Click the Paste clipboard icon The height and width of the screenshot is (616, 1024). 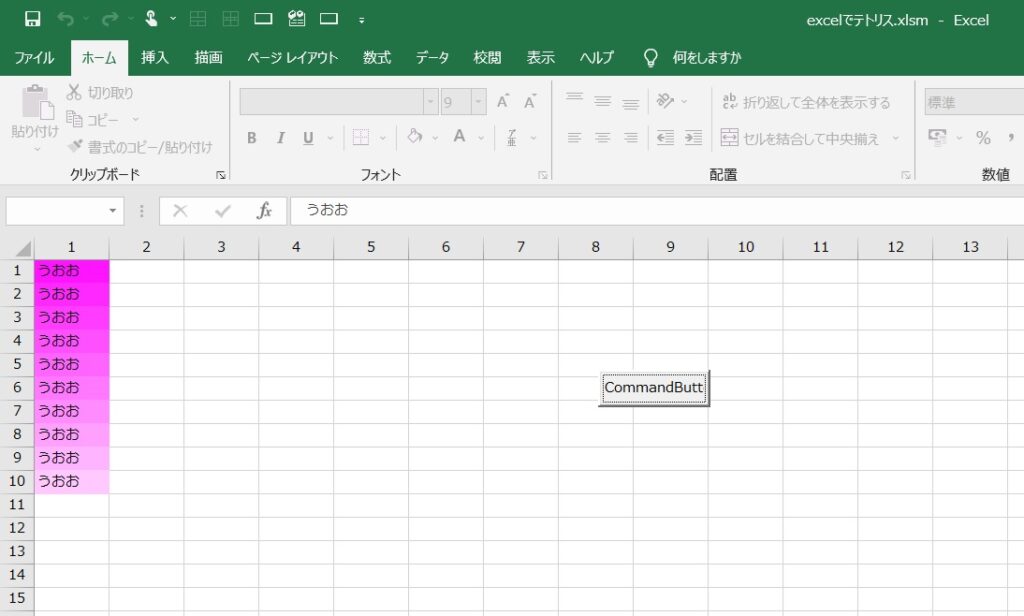pos(36,103)
